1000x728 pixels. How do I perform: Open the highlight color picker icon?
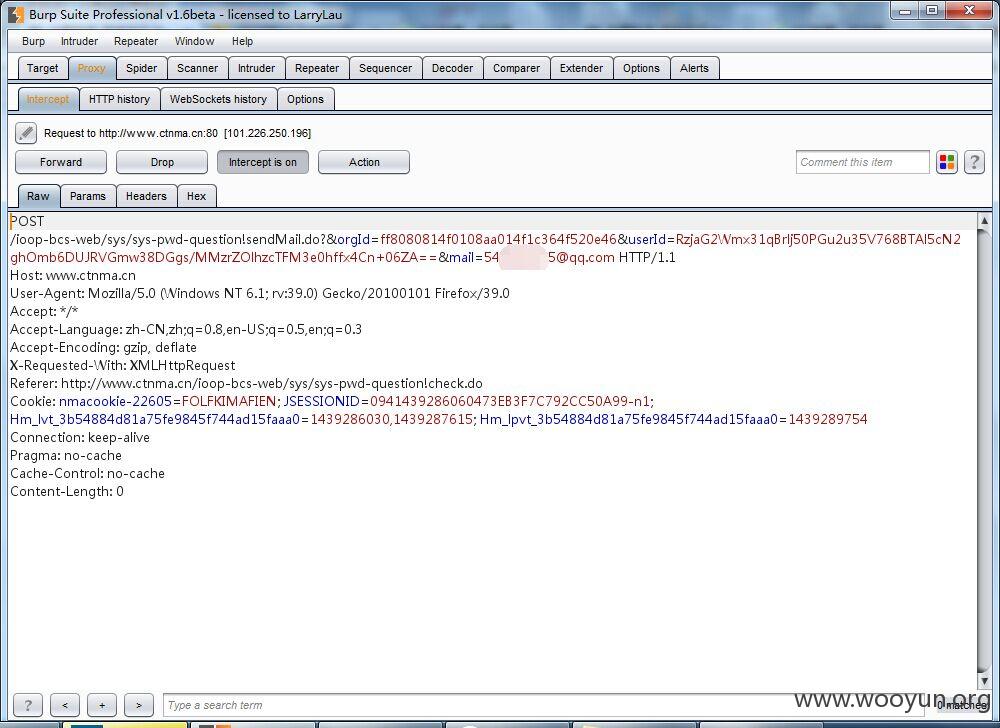click(947, 162)
